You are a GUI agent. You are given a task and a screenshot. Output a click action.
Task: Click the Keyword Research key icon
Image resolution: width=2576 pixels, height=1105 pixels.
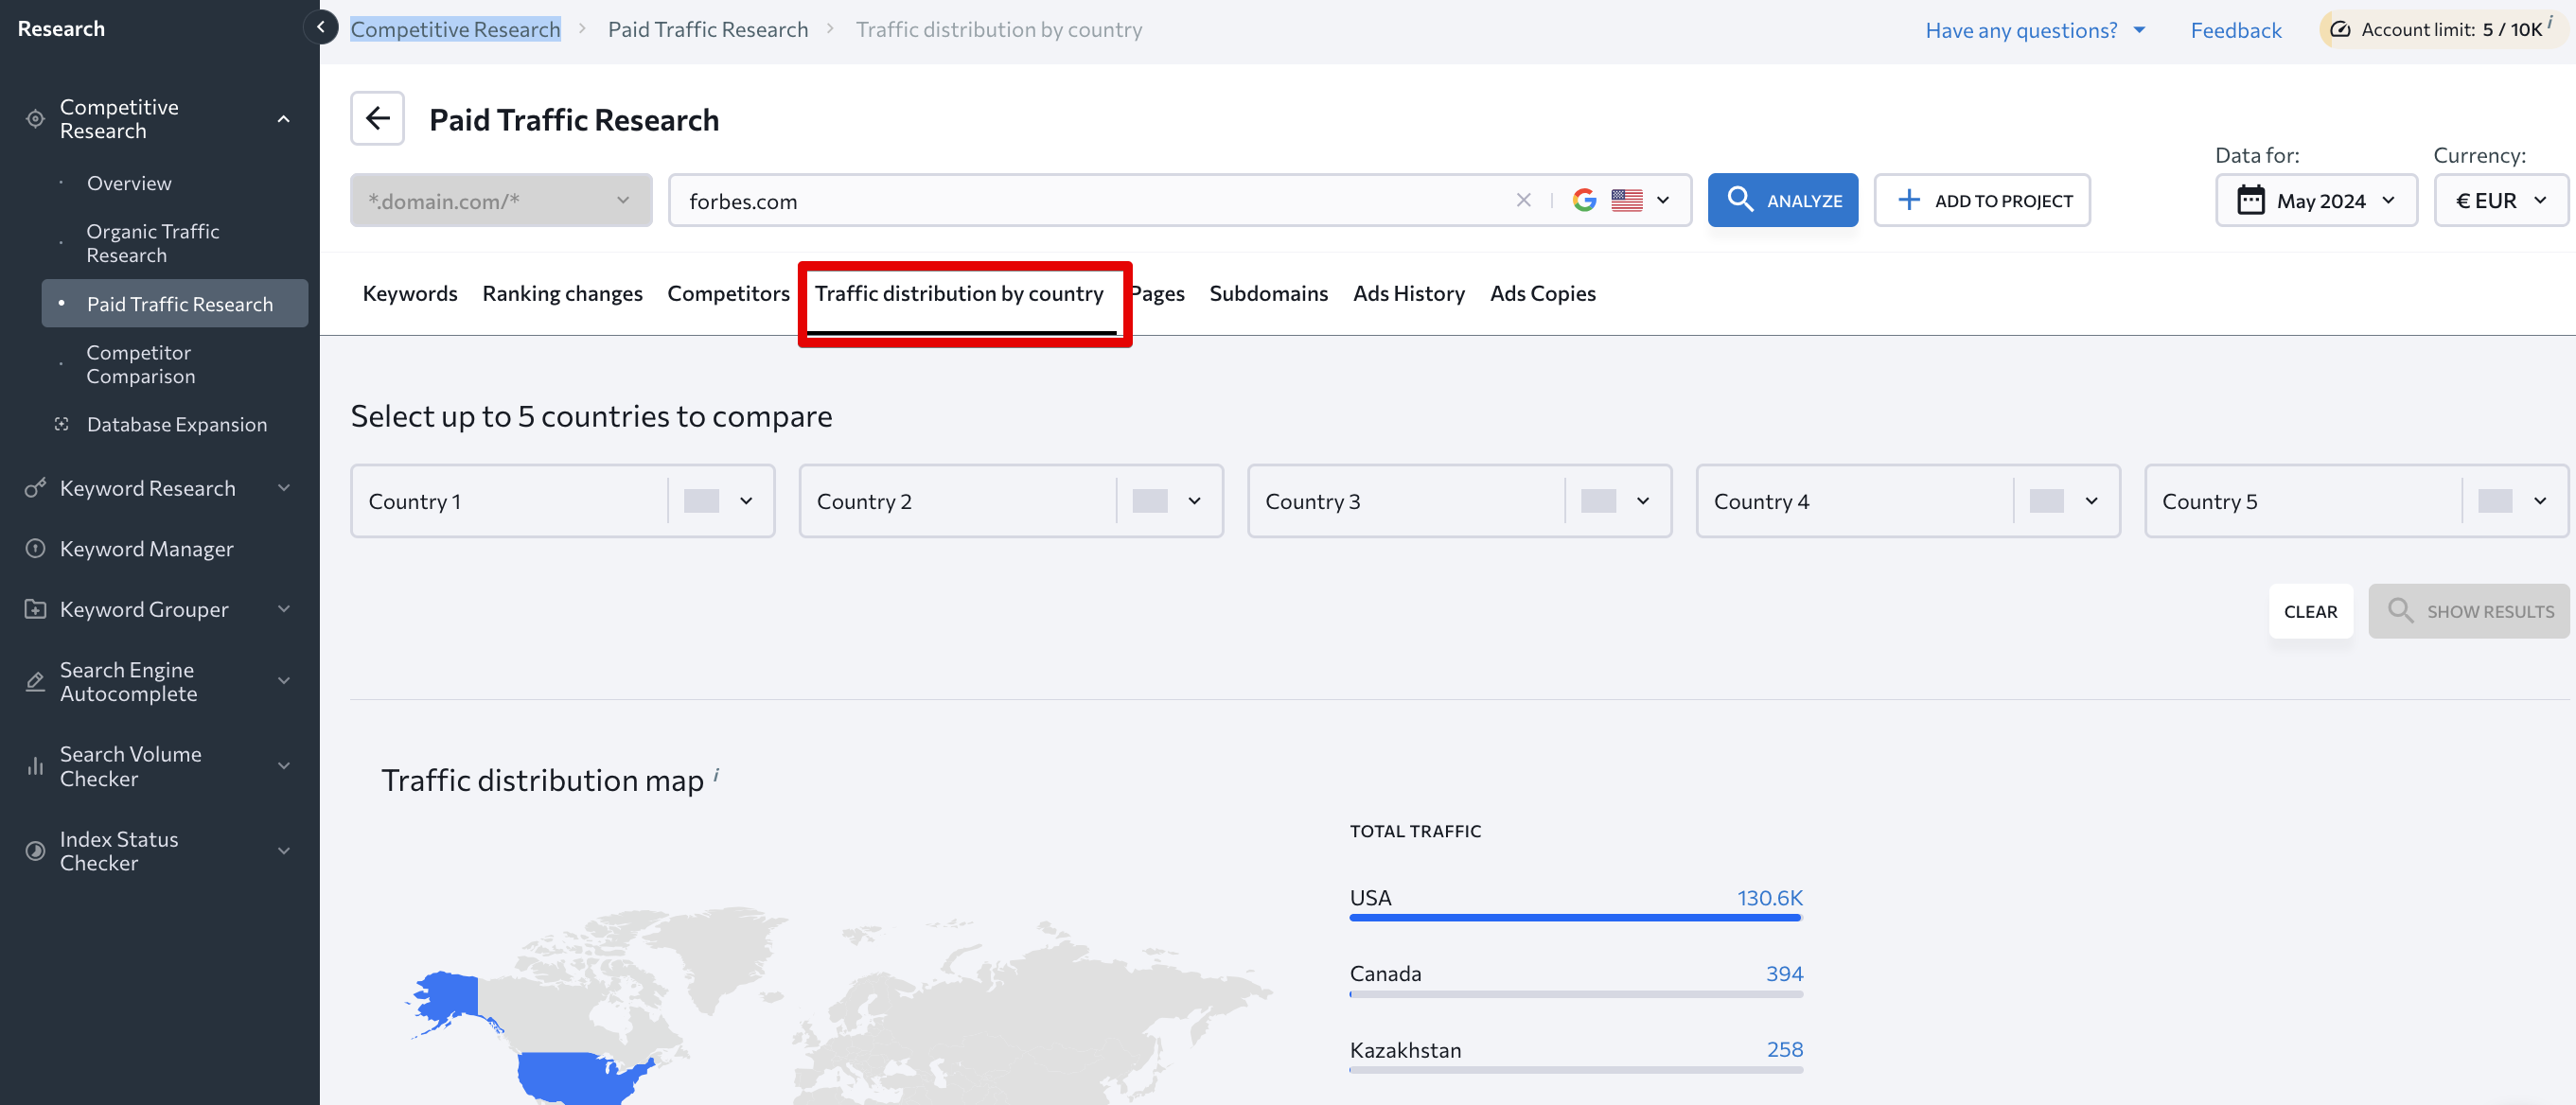point(35,488)
